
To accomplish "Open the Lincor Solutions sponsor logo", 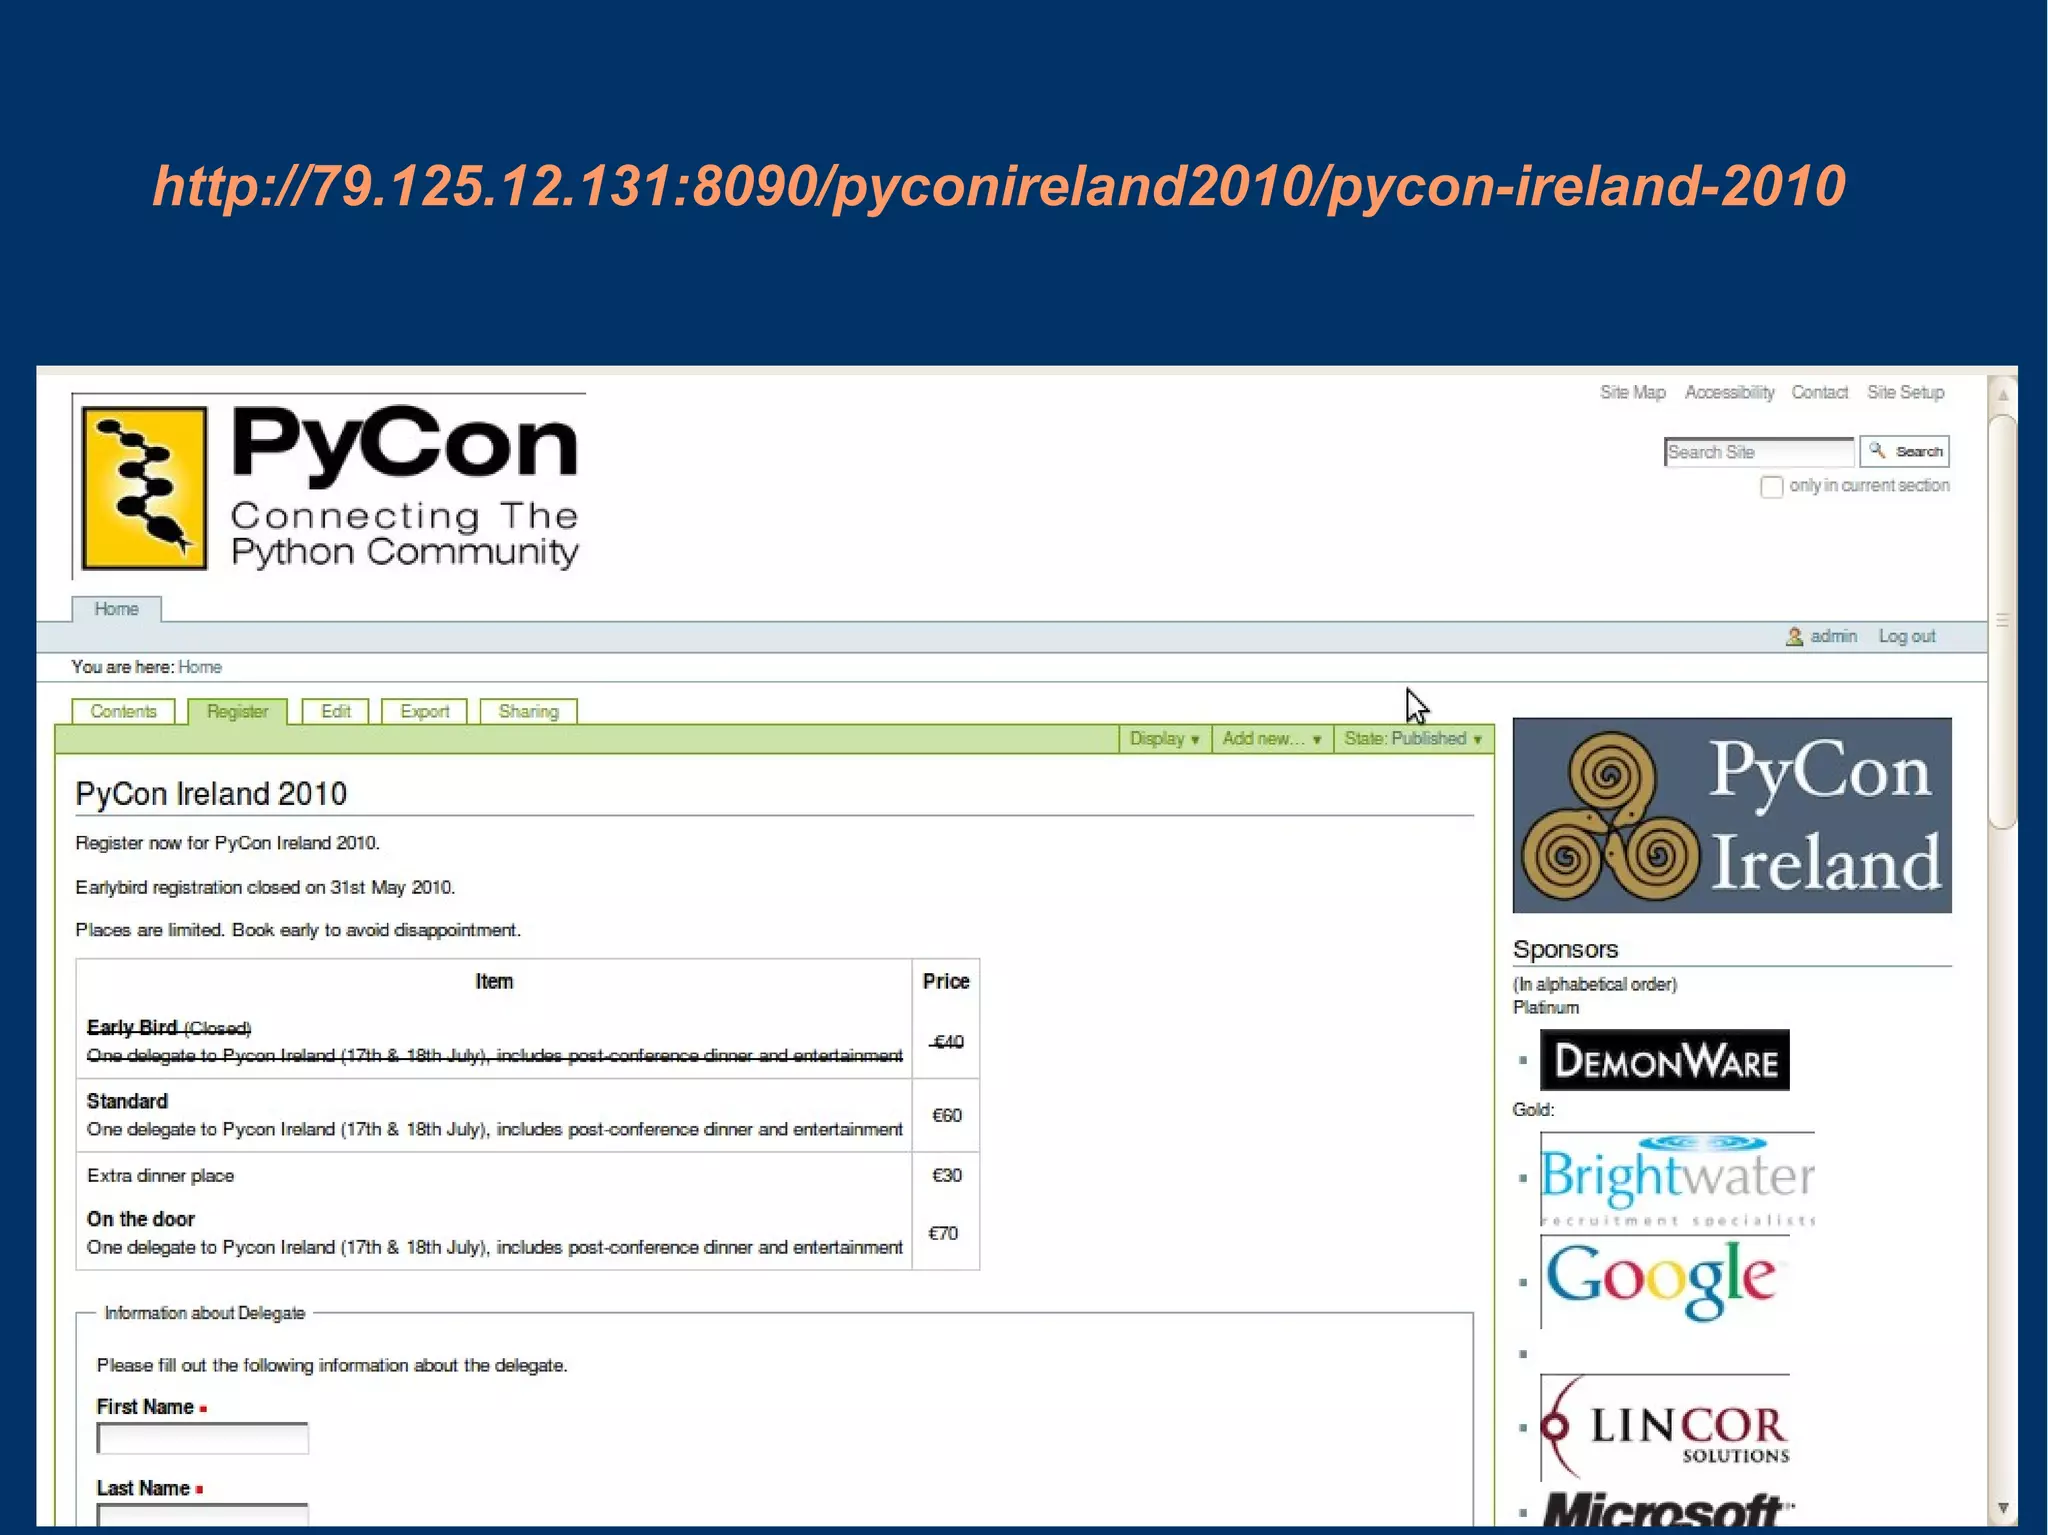I will click(1666, 1427).
